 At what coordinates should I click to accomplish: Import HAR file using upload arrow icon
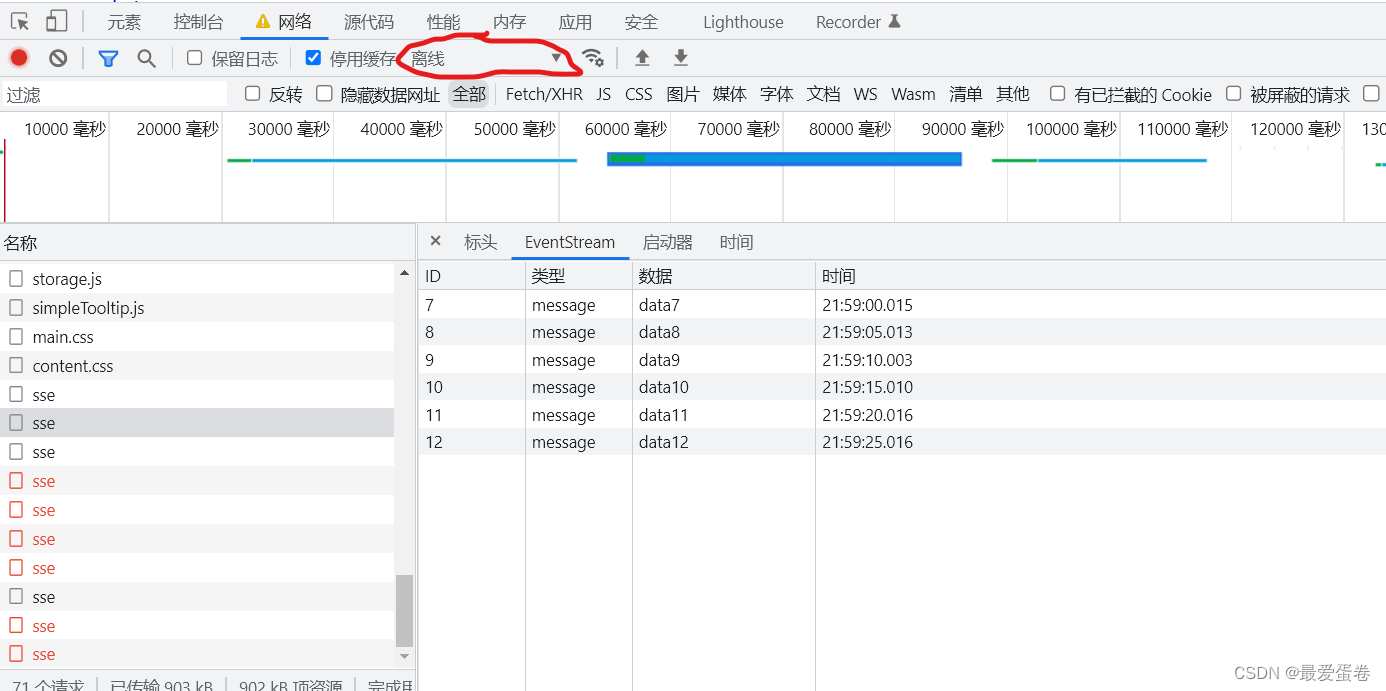(641, 57)
